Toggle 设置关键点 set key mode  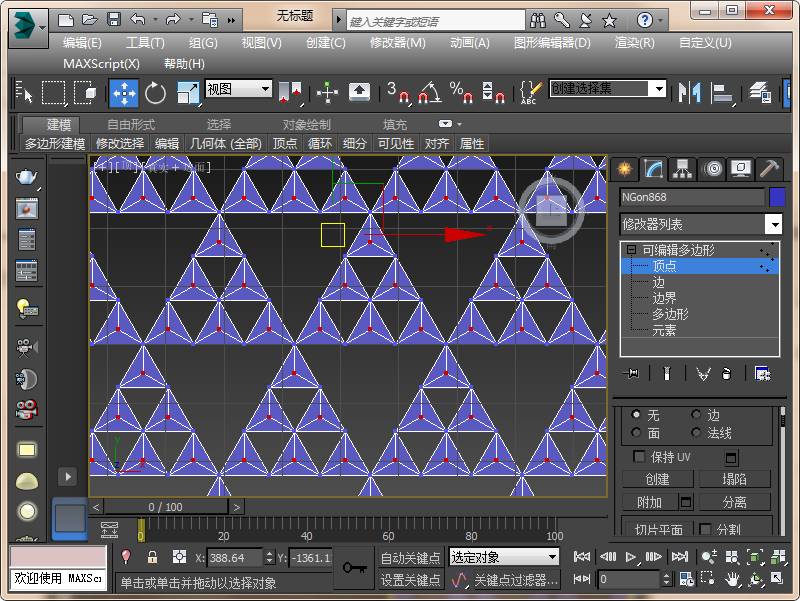tap(410, 580)
